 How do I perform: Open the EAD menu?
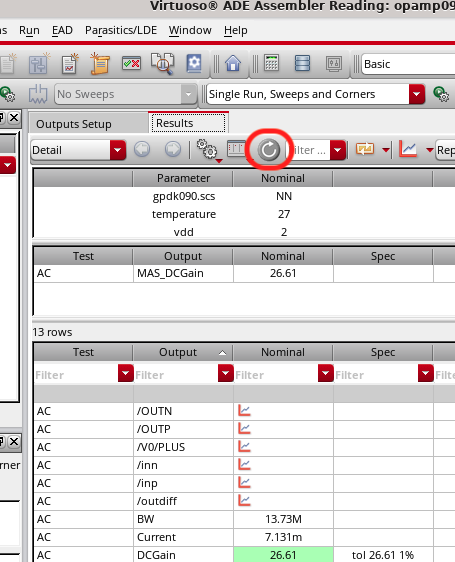click(x=62, y=30)
